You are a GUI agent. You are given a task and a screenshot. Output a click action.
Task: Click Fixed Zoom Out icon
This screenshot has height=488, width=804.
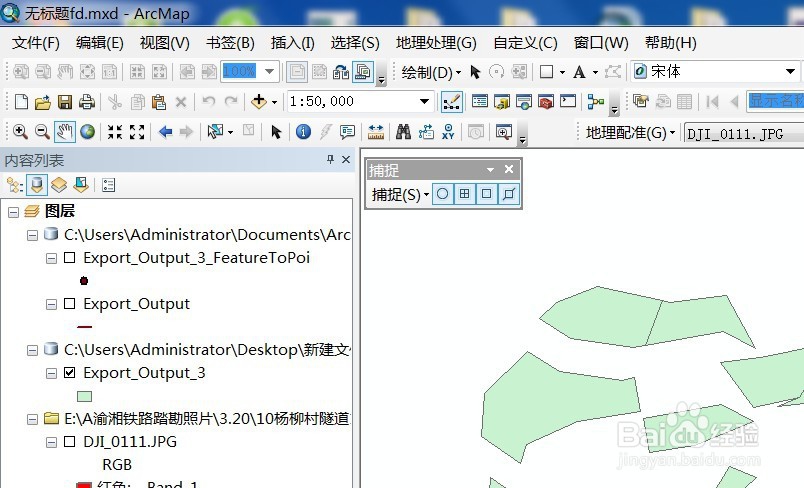click(x=137, y=132)
